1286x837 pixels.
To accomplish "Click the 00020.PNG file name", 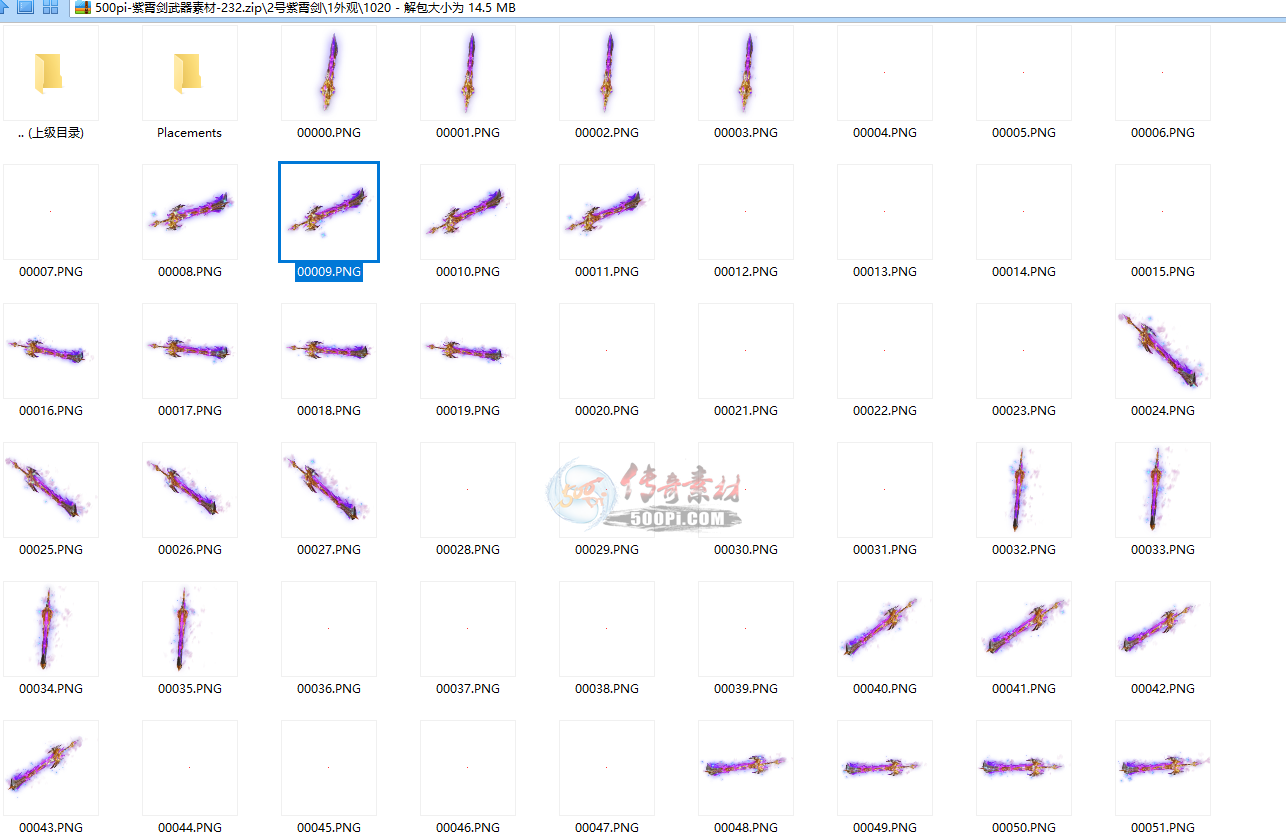I will point(607,411).
